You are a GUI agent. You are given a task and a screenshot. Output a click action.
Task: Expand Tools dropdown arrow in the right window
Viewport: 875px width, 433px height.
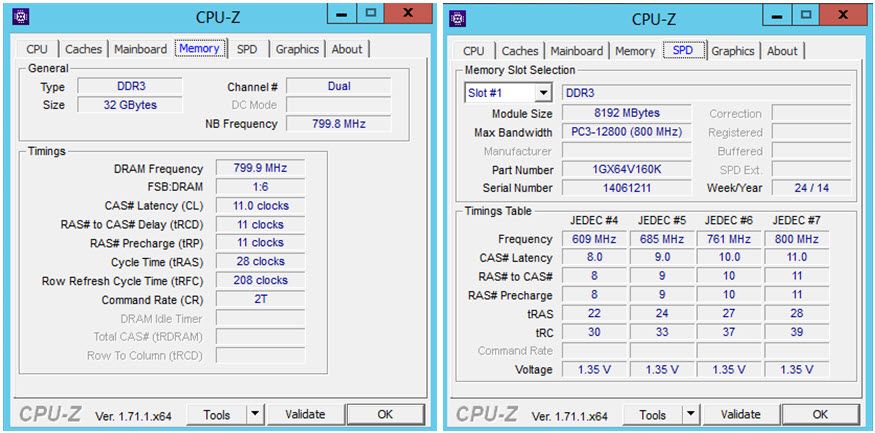point(691,415)
